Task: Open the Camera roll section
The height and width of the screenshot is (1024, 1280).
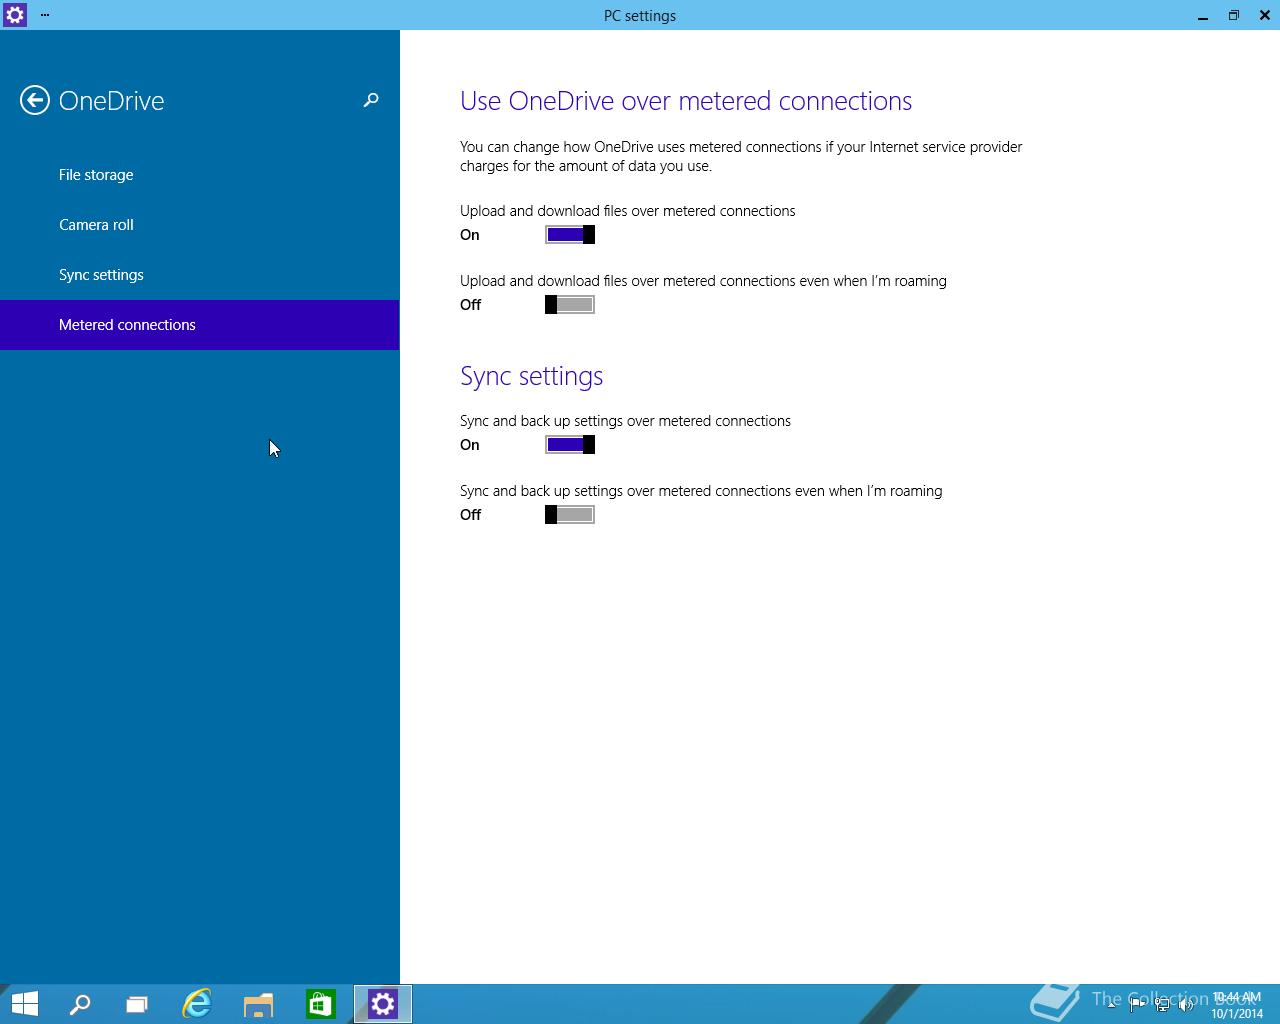Action: click(200, 225)
